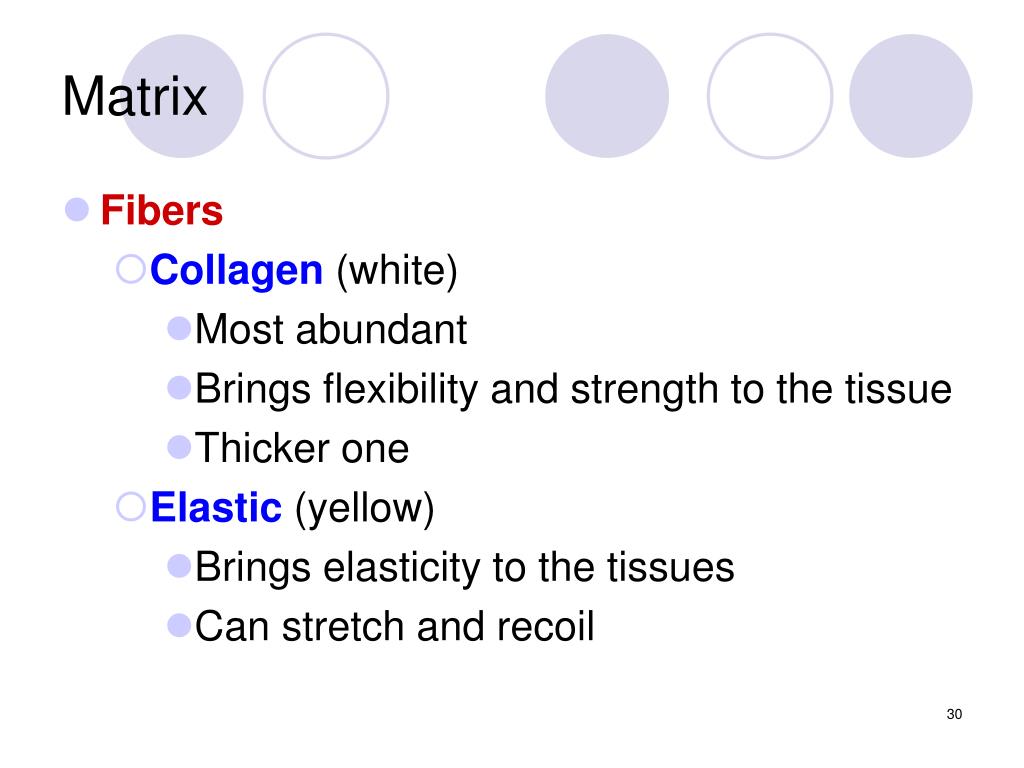Click the blue Elastic word
The height and width of the screenshot is (768, 1024).
[x=216, y=507]
